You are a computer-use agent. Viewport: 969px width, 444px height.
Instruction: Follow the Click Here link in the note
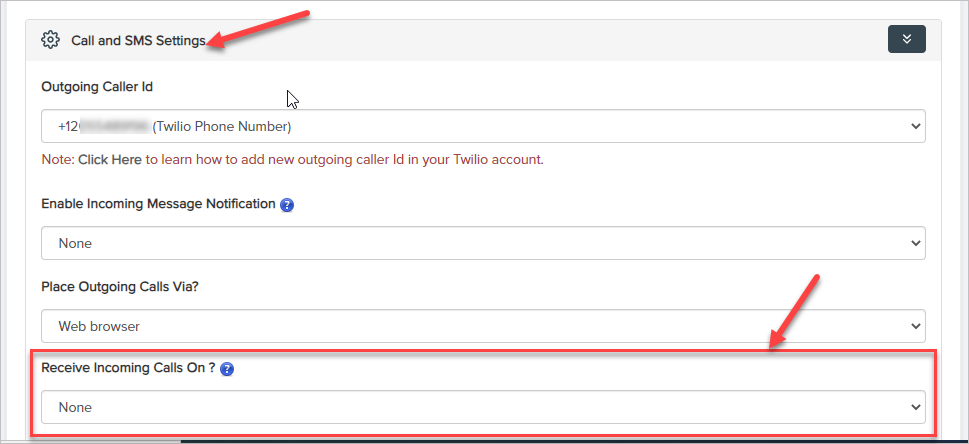(109, 159)
